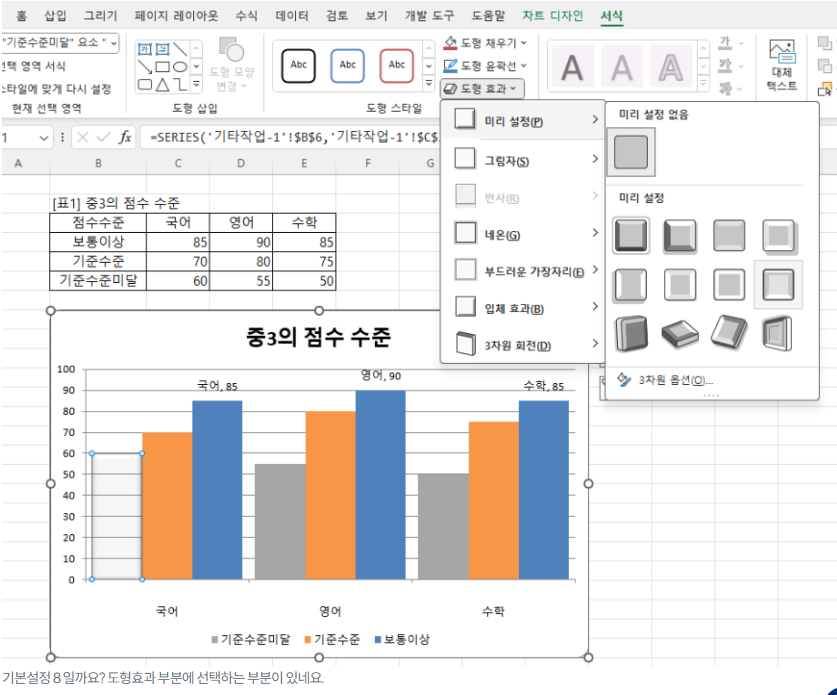Open the 도형 윤곽선 dropdown
This screenshot has height=695, width=837.
(486, 66)
